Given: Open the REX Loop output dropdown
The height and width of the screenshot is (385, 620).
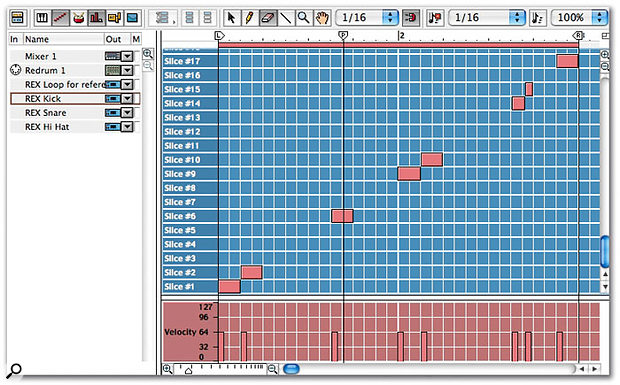Looking at the screenshot, I should [x=127, y=85].
